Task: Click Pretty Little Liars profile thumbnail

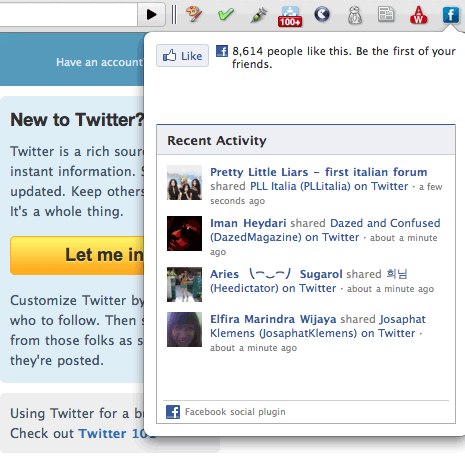Action: [184, 182]
